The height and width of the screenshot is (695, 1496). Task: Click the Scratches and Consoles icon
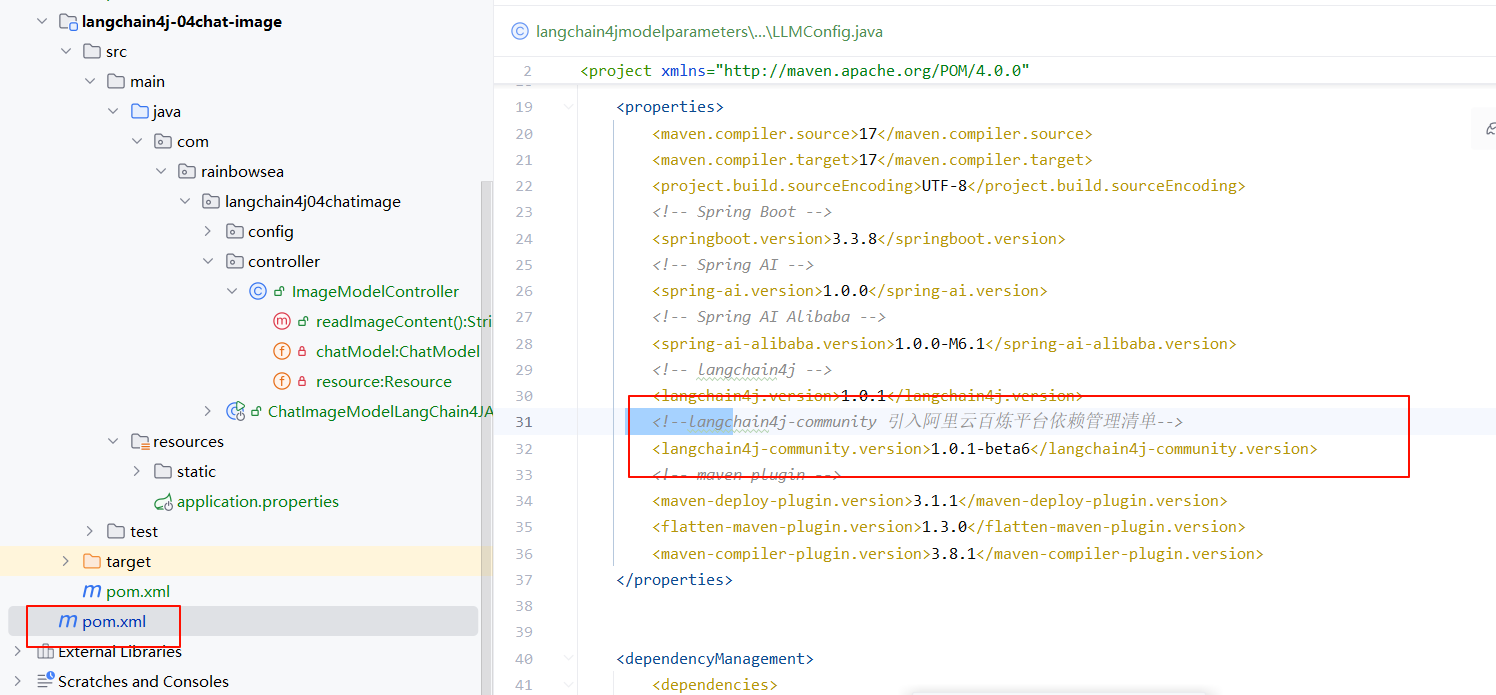coord(45,682)
